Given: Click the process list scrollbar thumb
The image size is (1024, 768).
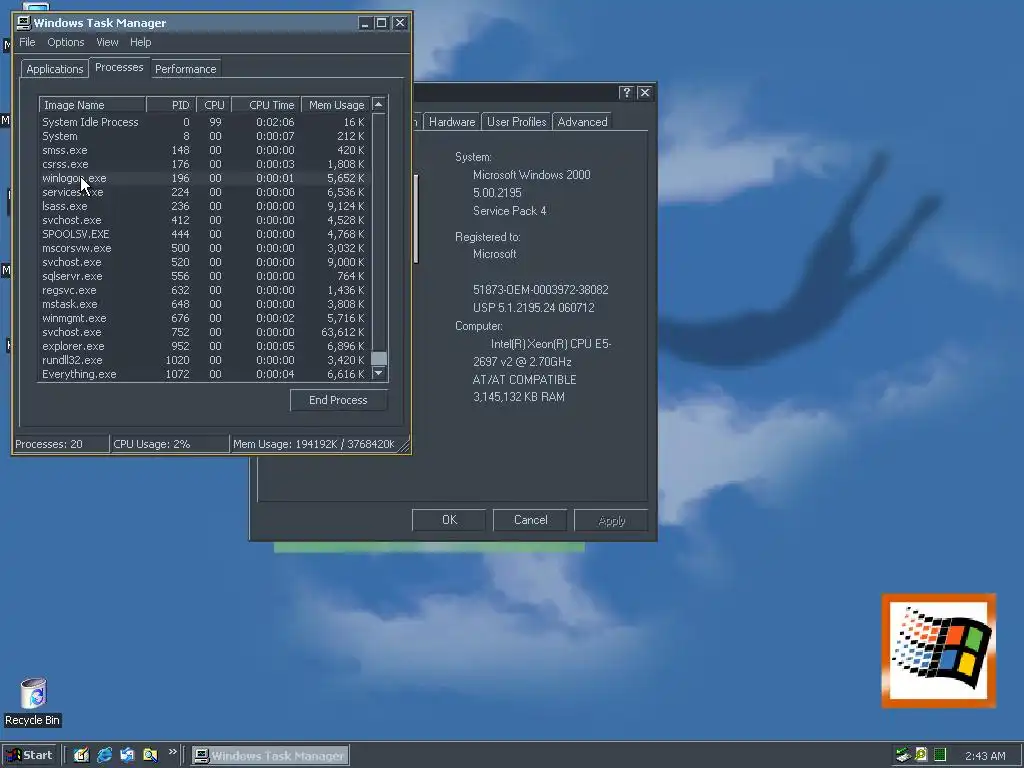Looking at the screenshot, I should (x=379, y=359).
